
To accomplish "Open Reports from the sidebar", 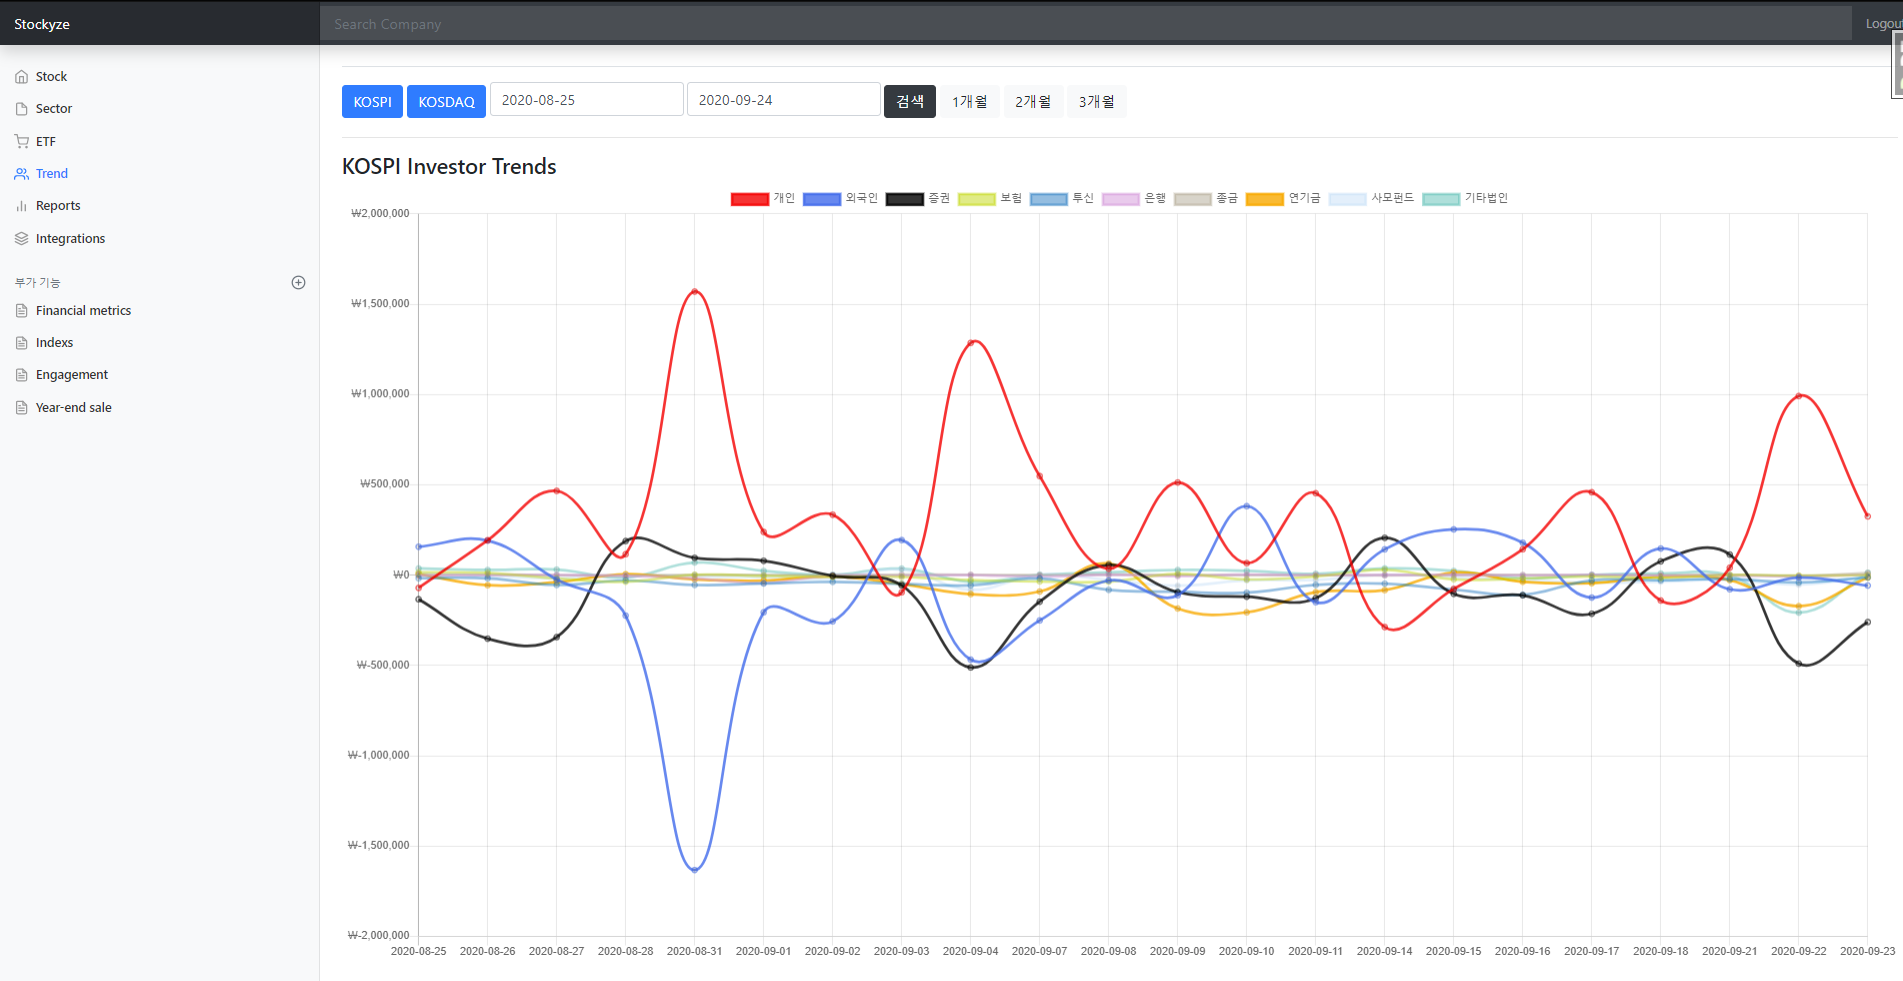I will (x=58, y=206).
